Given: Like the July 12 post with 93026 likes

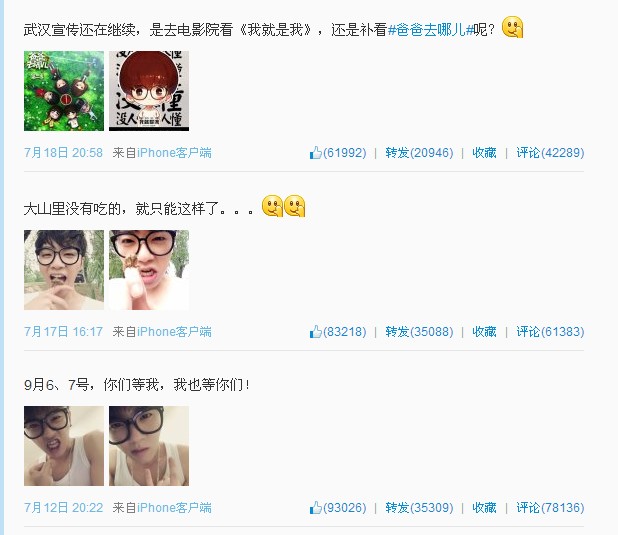Looking at the screenshot, I should click(x=338, y=508).
